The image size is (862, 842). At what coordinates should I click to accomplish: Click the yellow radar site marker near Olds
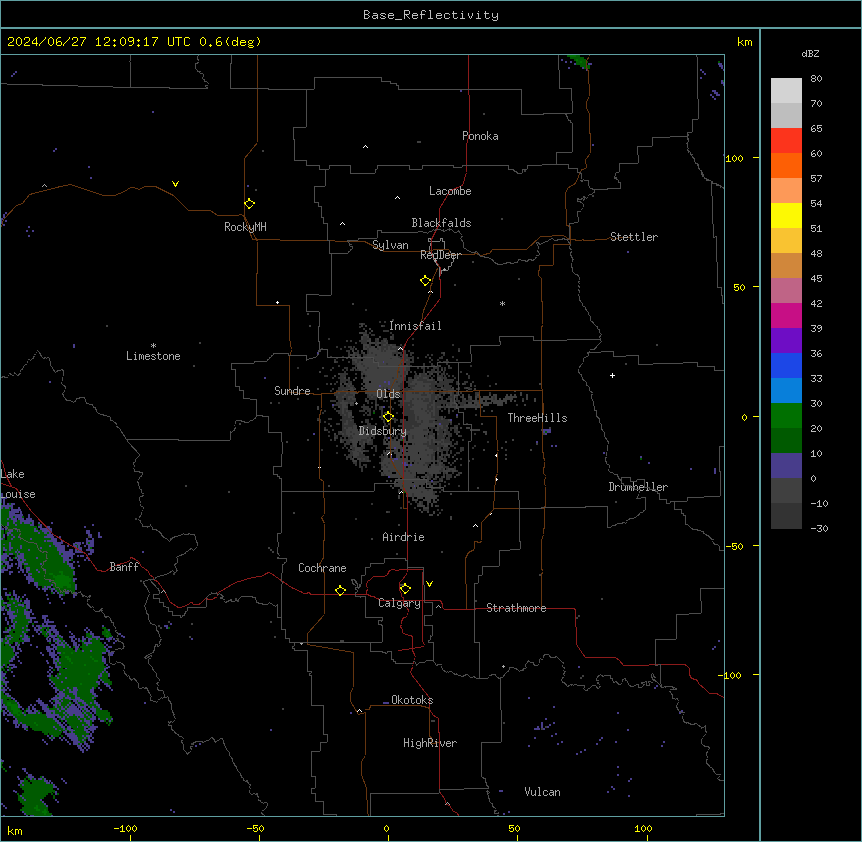point(388,417)
